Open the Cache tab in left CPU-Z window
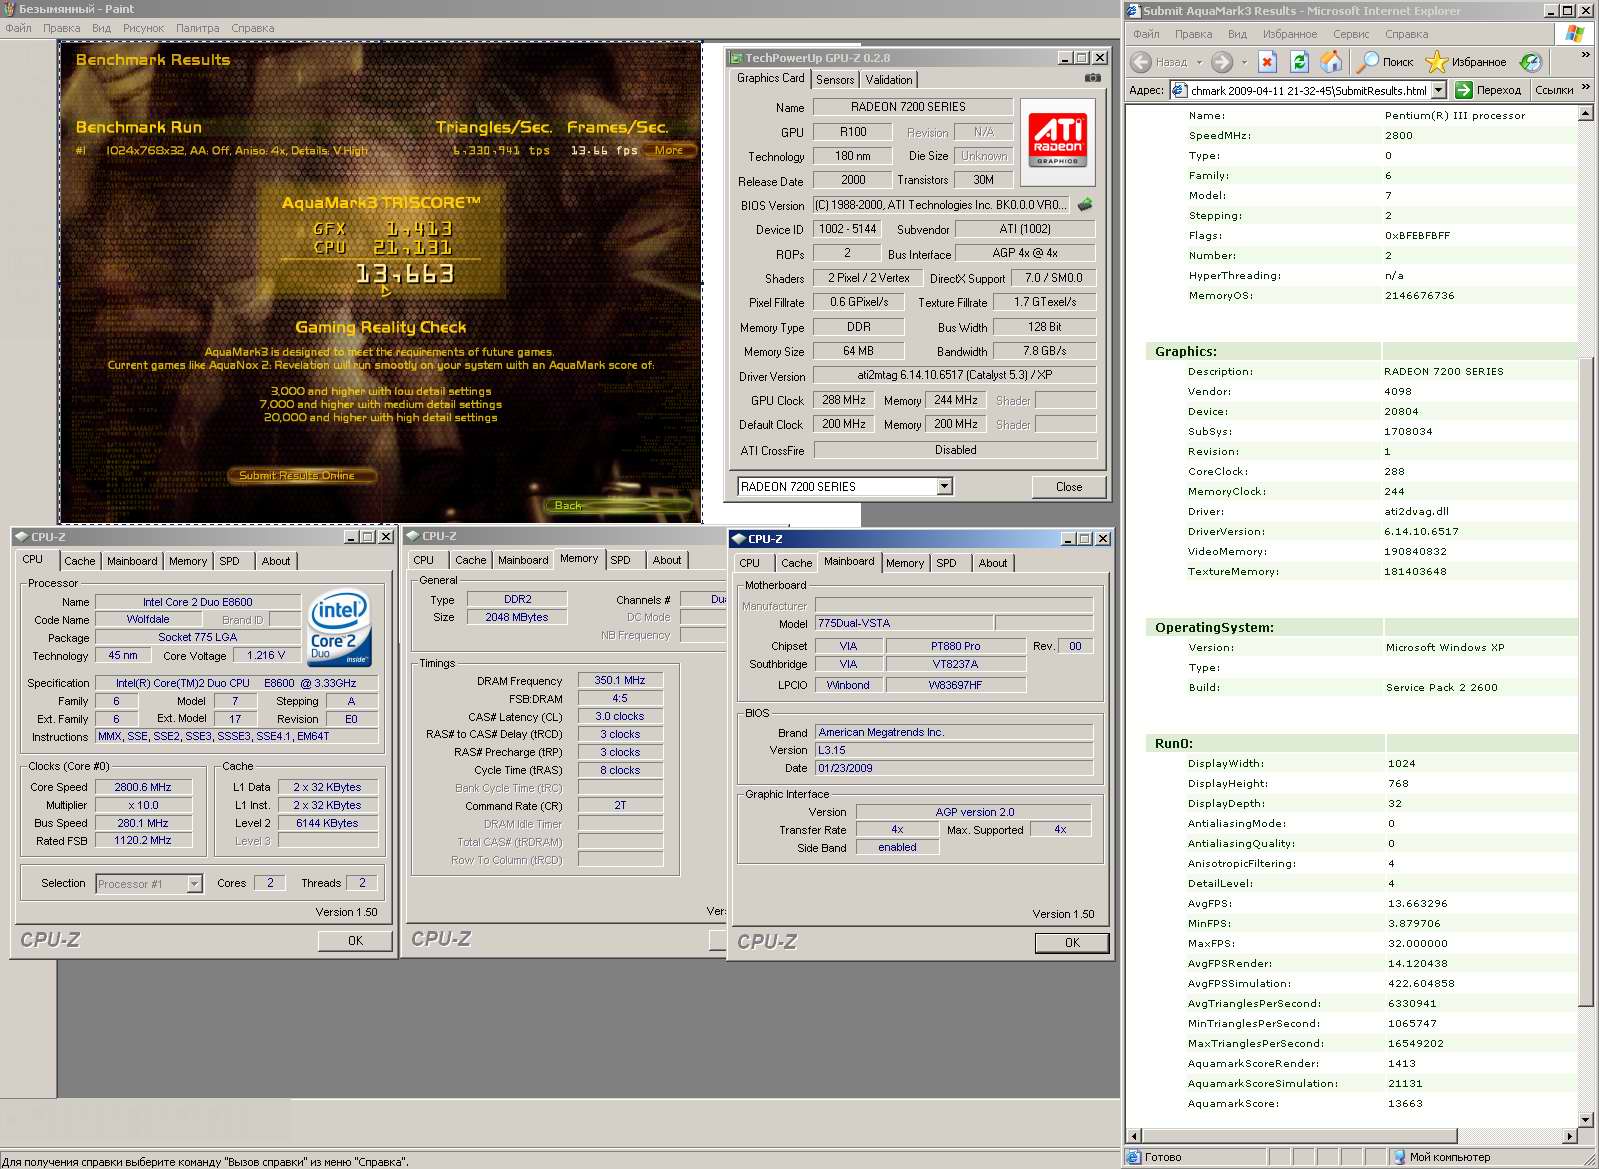 point(80,561)
